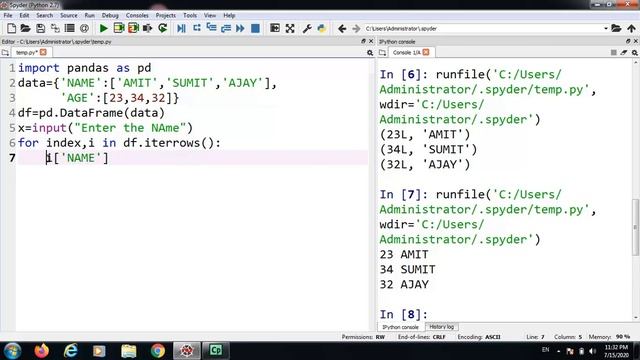Open the Search menu

44,15
